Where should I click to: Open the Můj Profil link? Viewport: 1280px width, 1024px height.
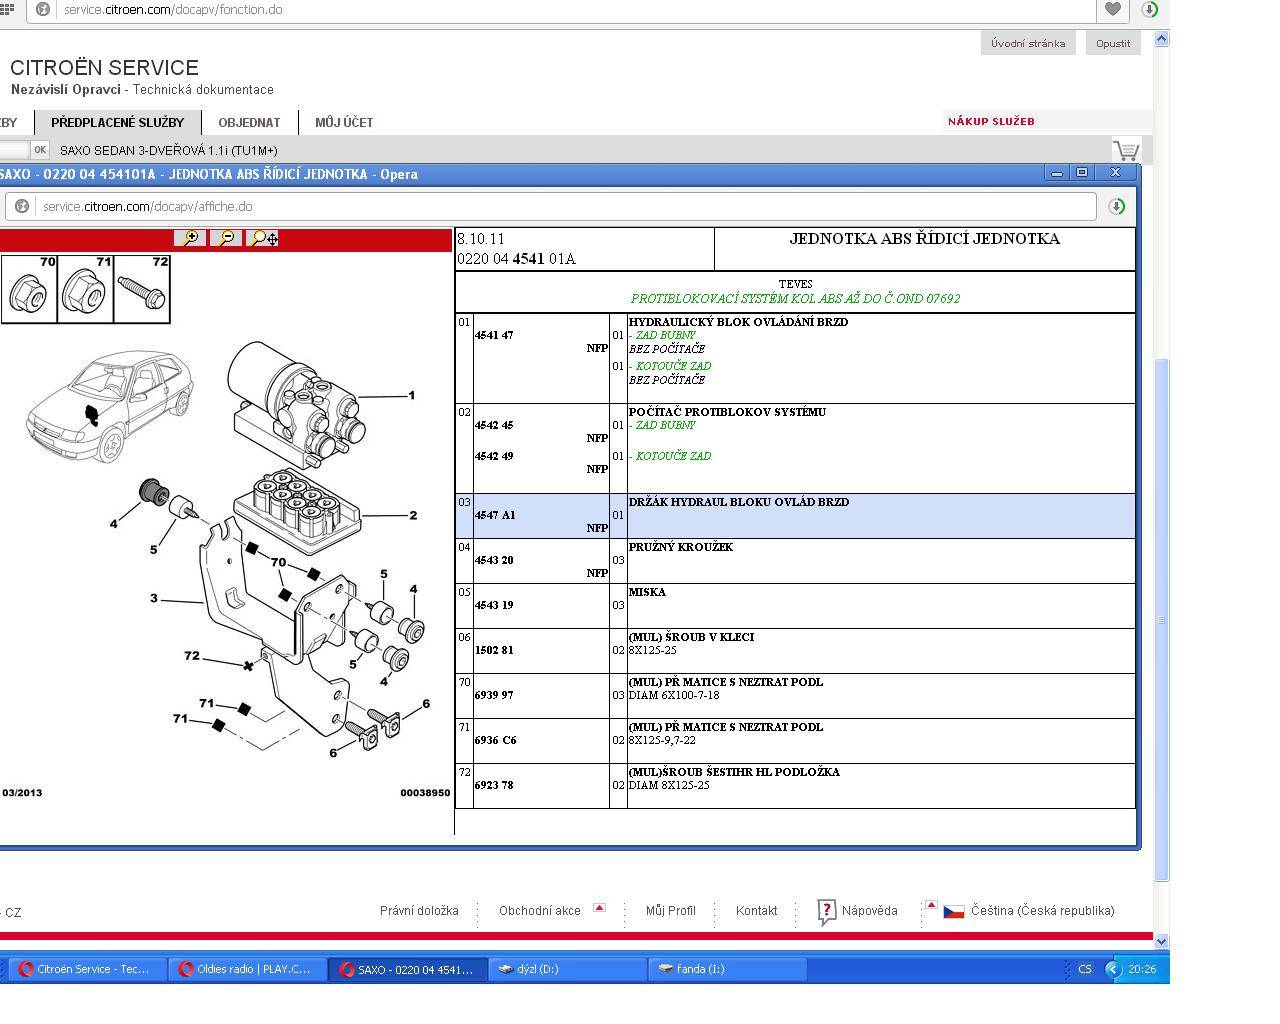(x=670, y=911)
